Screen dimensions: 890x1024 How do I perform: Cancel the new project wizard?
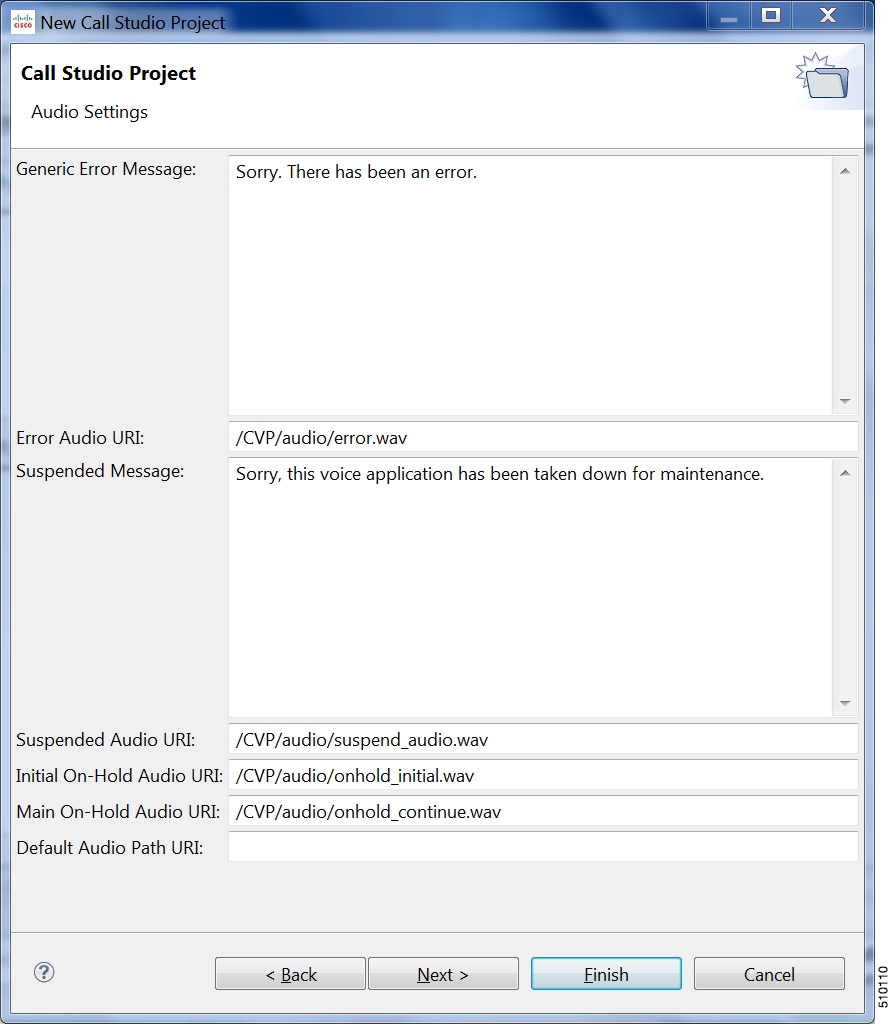(x=769, y=974)
